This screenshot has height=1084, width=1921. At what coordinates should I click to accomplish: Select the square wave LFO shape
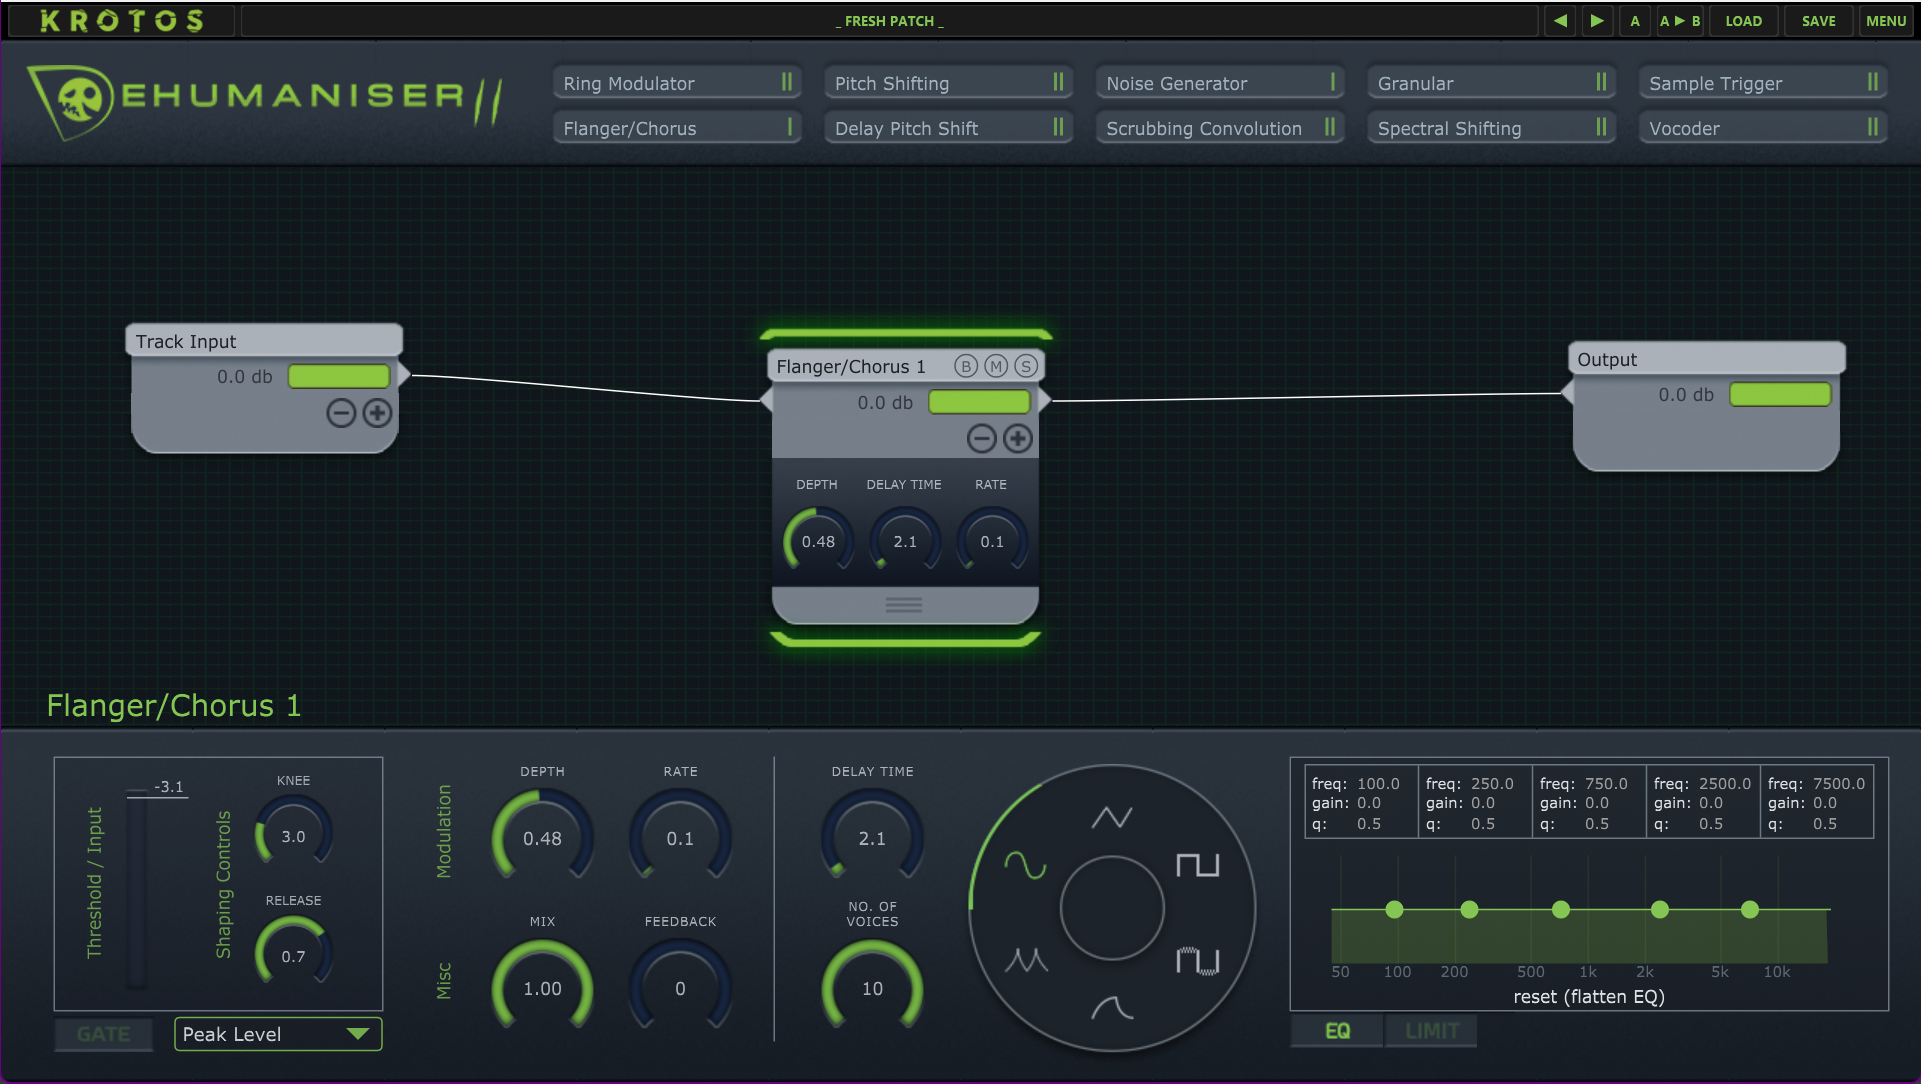point(1197,864)
